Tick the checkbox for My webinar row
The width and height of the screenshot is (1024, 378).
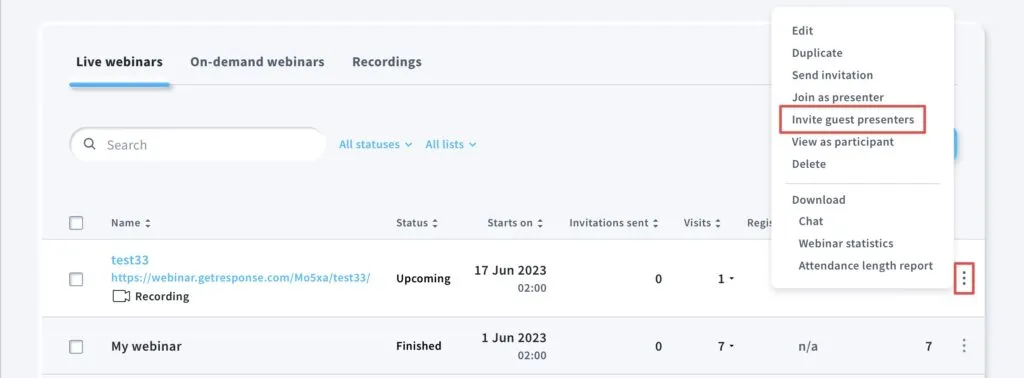click(76, 347)
